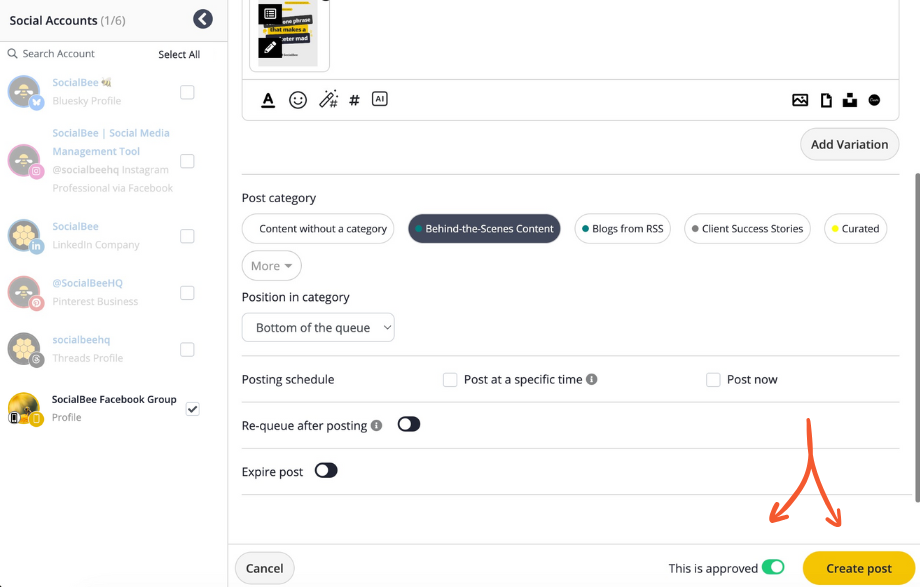This screenshot has width=920, height=587.
Task: Select the Blogs from RSS category
Action: (622, 229)
